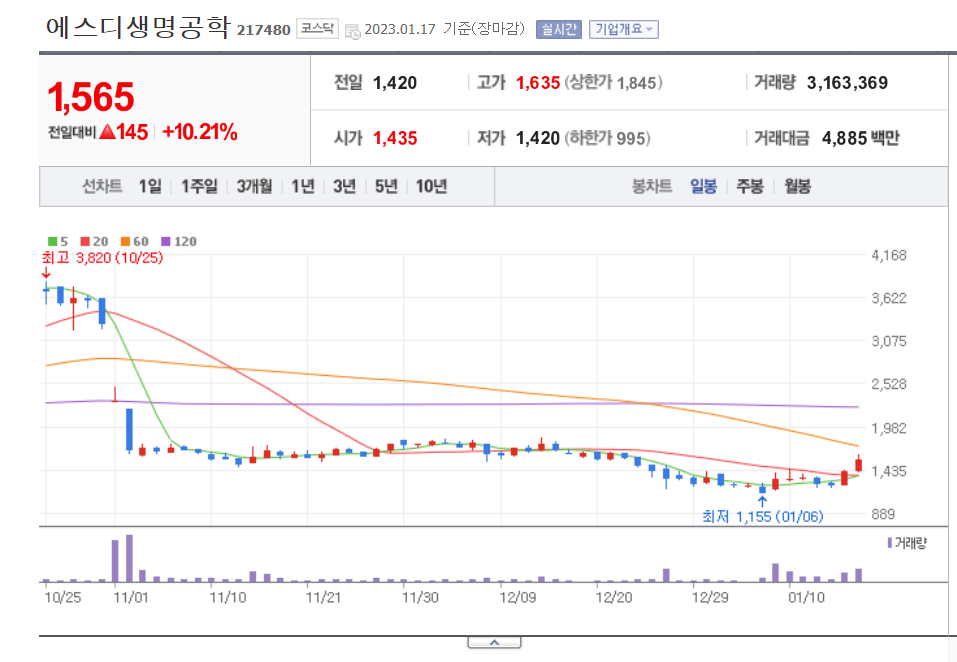957x662 pixels.
Task: Switch to the 주봉 candle chart
Action: (x=749, y=186)
